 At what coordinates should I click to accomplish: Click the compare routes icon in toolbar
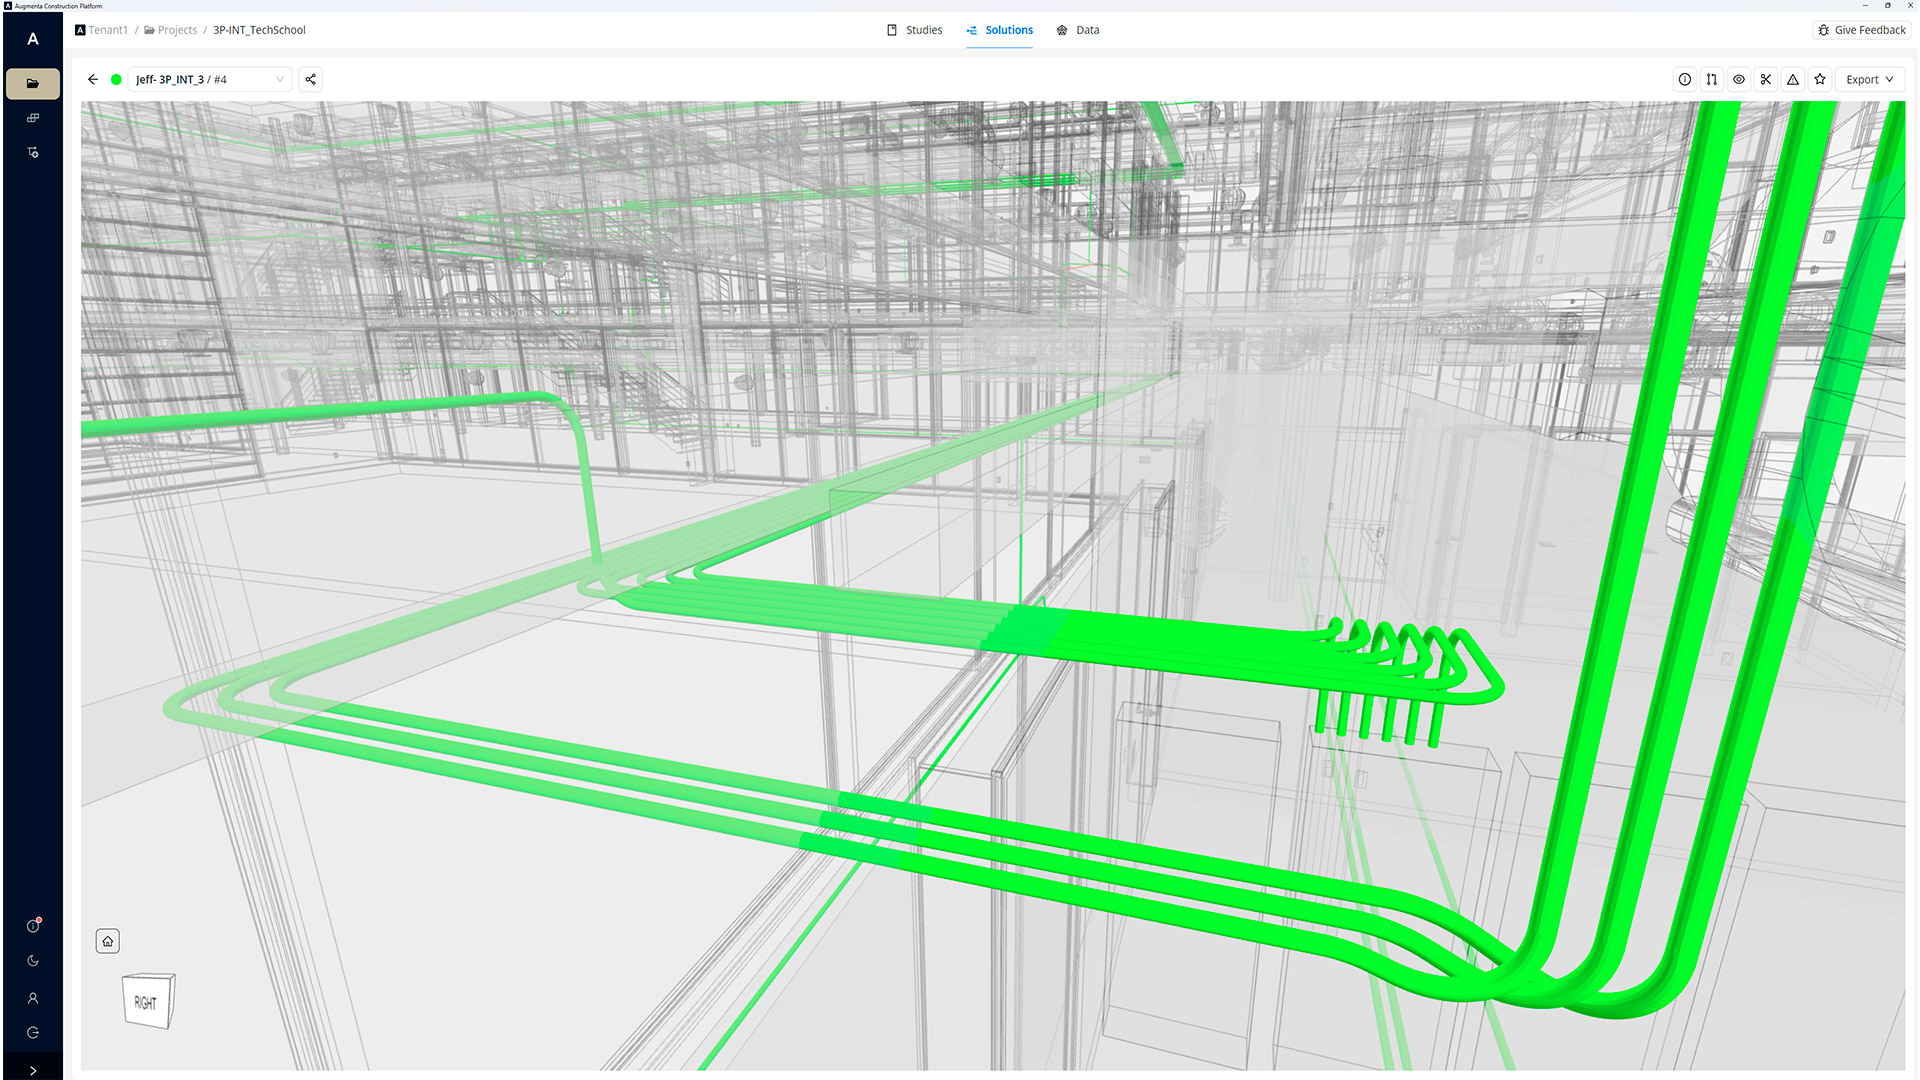[1712, 80]
